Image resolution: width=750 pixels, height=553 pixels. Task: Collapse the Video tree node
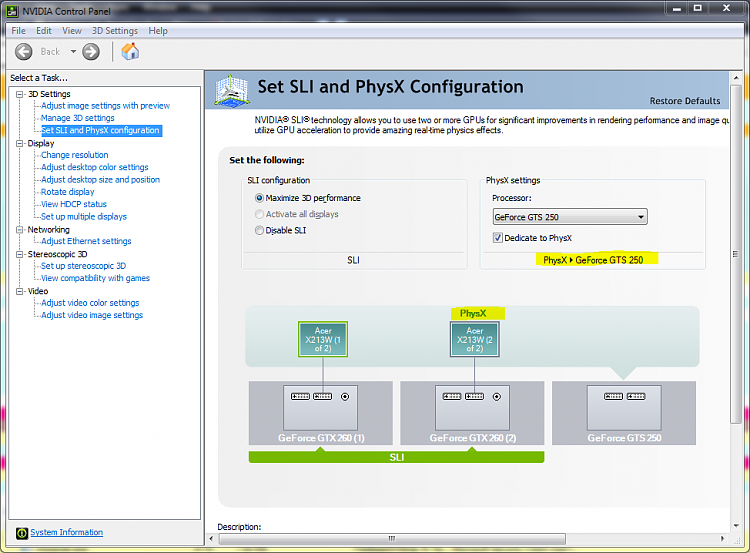pyautogui.click(x=20, y=291)
